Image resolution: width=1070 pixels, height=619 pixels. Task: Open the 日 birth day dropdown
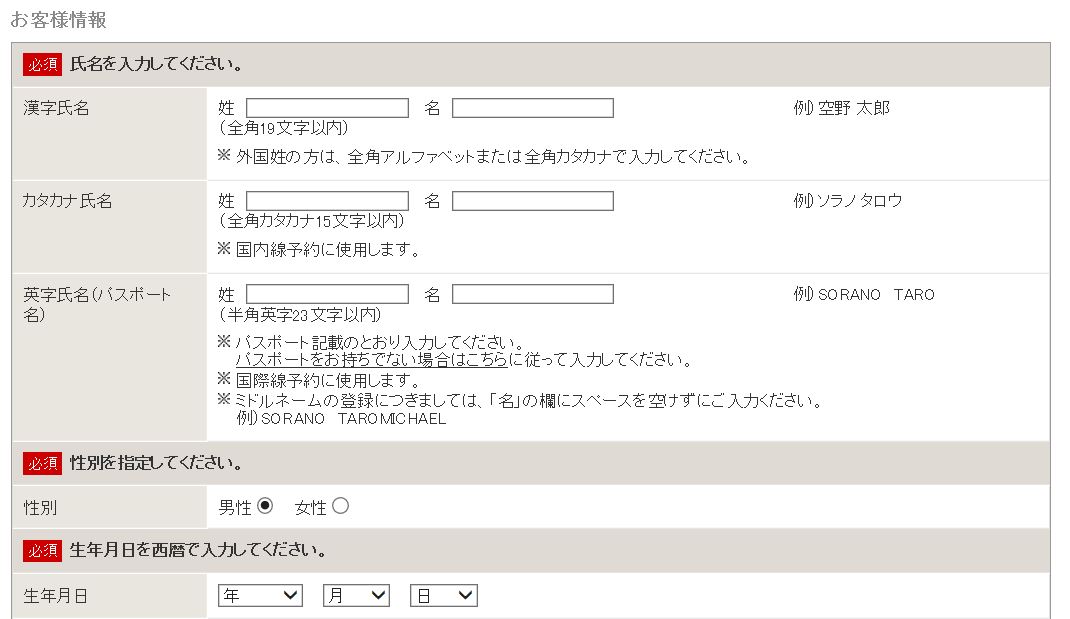(444, 596)
